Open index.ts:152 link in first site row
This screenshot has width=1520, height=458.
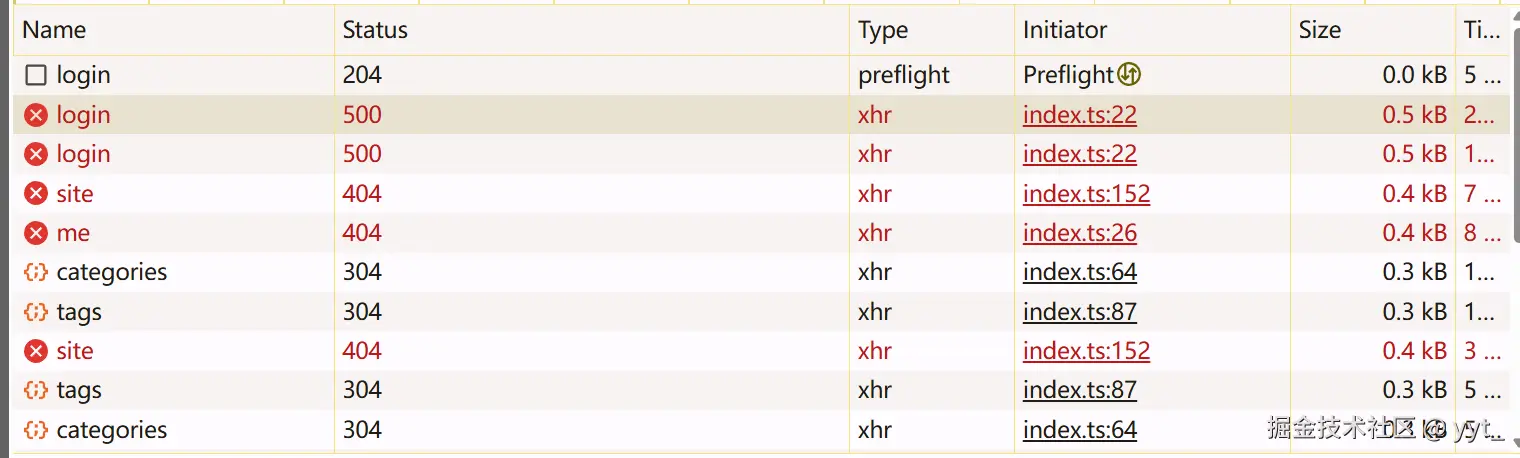coord(1086,194)
